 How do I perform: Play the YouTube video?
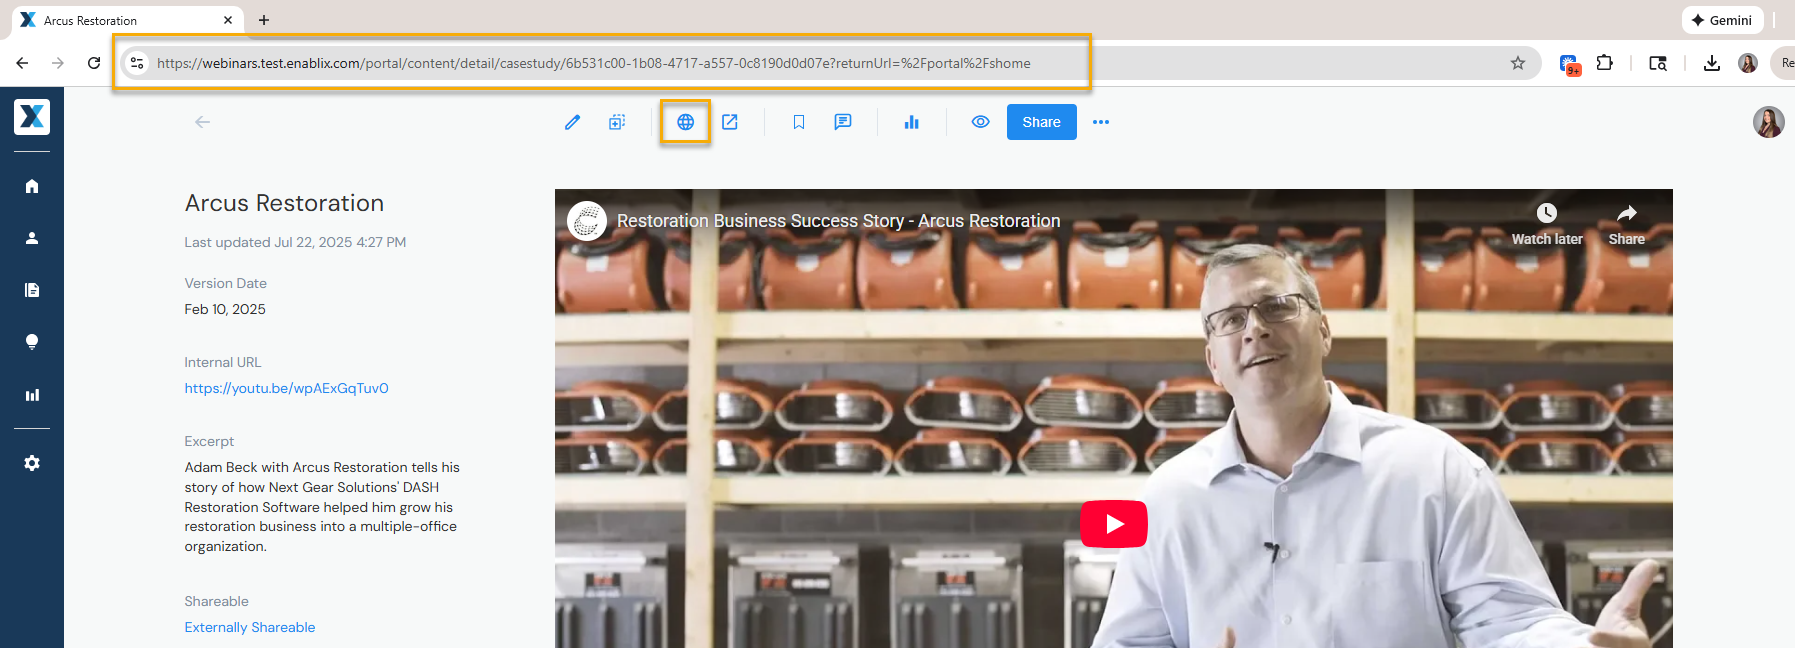click(1114, 524)
